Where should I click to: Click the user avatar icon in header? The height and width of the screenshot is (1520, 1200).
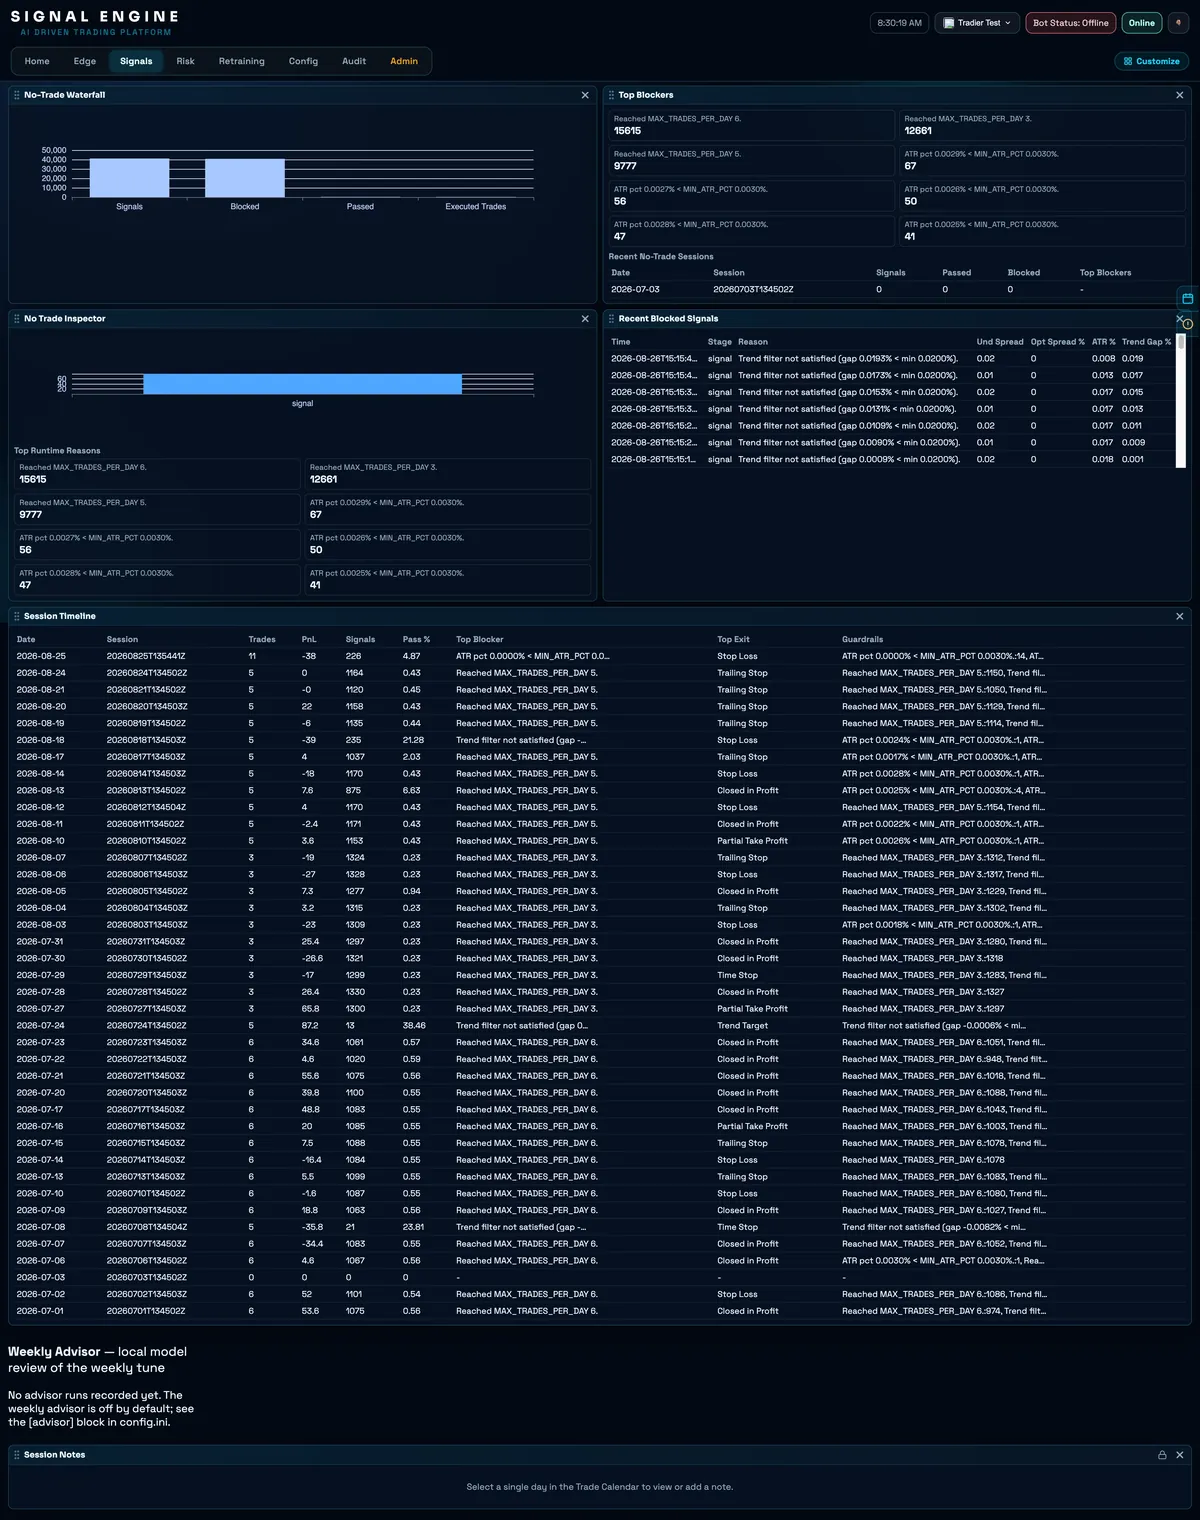pyautogui.click(x=1178, y=23)
